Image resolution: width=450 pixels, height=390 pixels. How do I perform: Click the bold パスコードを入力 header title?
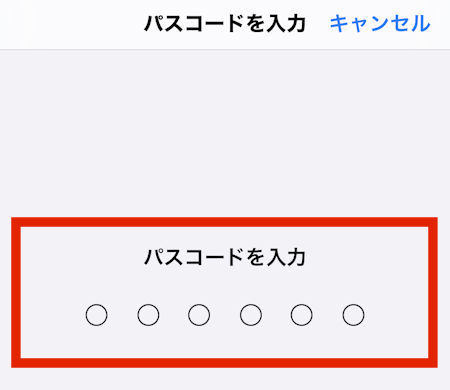tap(225, 24)
